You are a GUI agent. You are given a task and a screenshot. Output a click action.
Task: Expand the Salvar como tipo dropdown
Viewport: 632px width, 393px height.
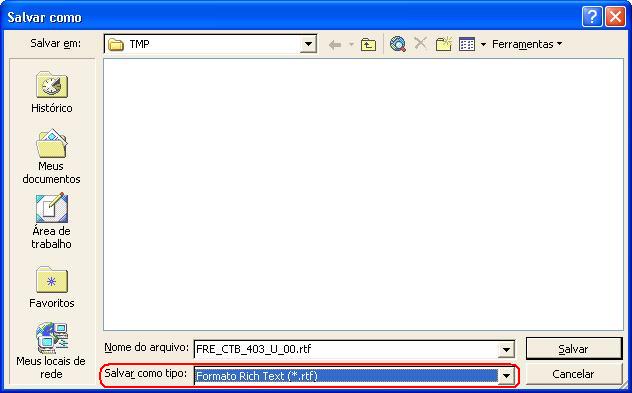coord(506,376)
